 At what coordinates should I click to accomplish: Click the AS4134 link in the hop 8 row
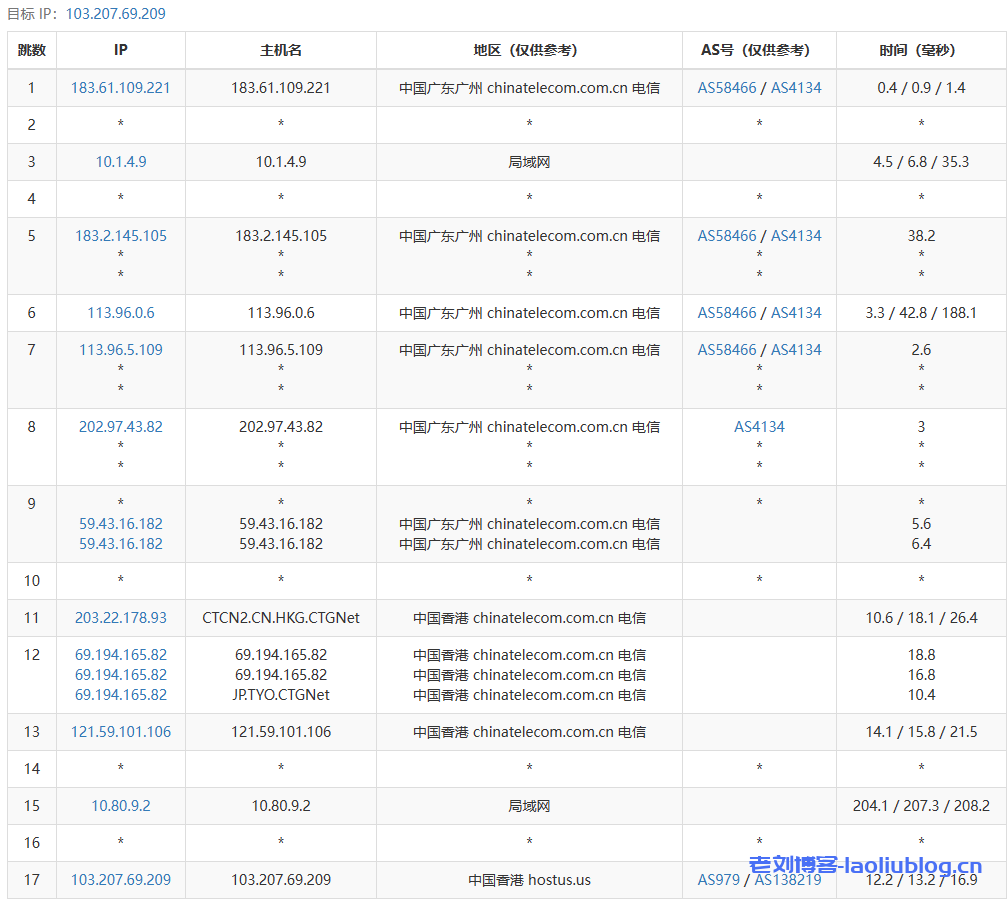759,427
